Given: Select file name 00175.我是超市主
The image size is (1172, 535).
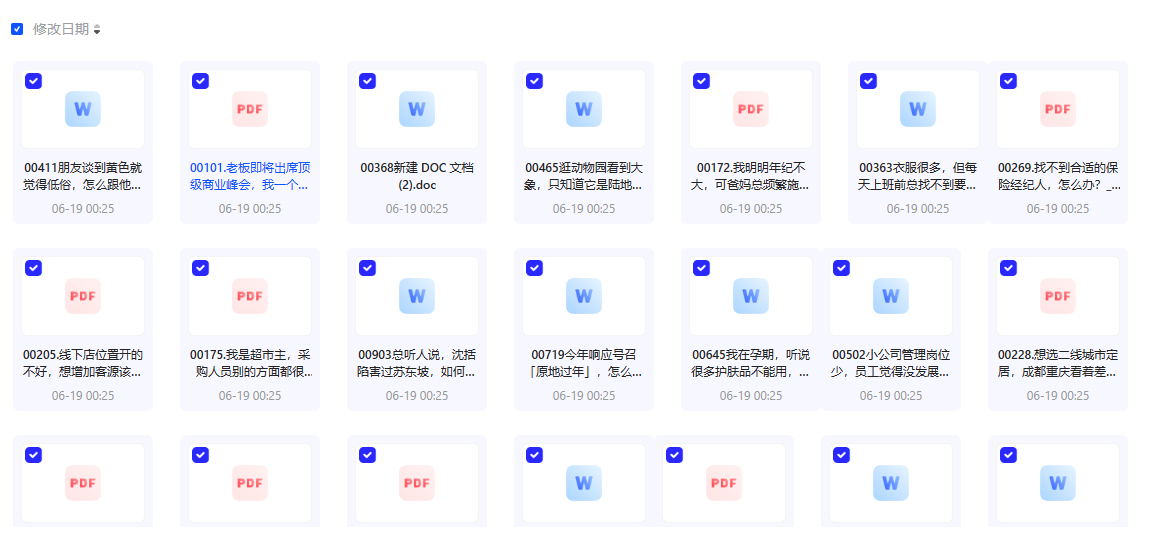Looking at the screenshot, I should (251, 362).
